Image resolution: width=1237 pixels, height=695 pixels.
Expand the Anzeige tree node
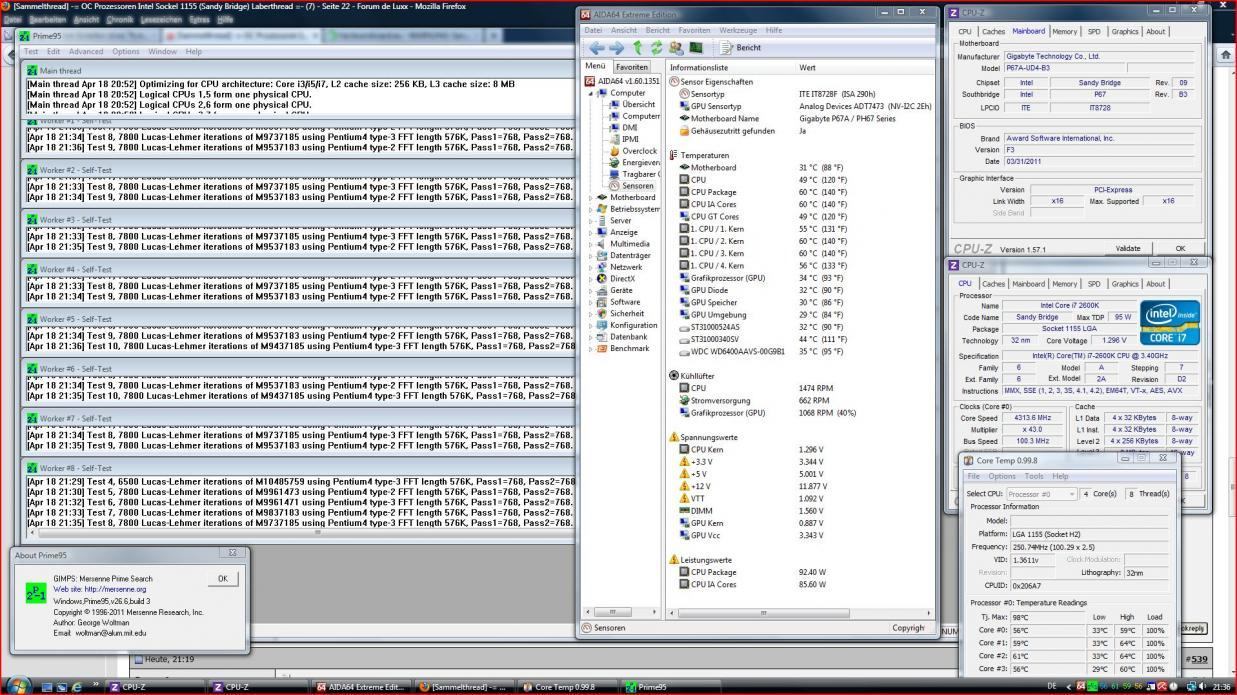click(590, 232)
